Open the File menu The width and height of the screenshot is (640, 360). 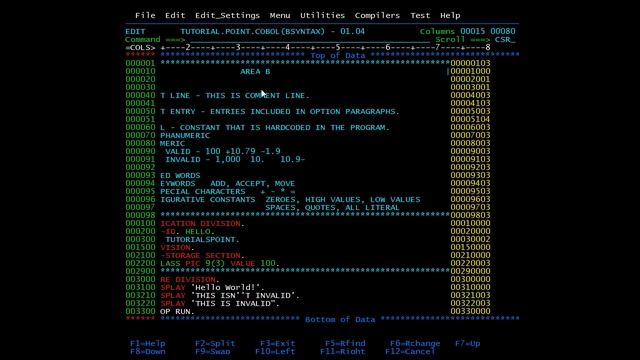click(145, 16)
